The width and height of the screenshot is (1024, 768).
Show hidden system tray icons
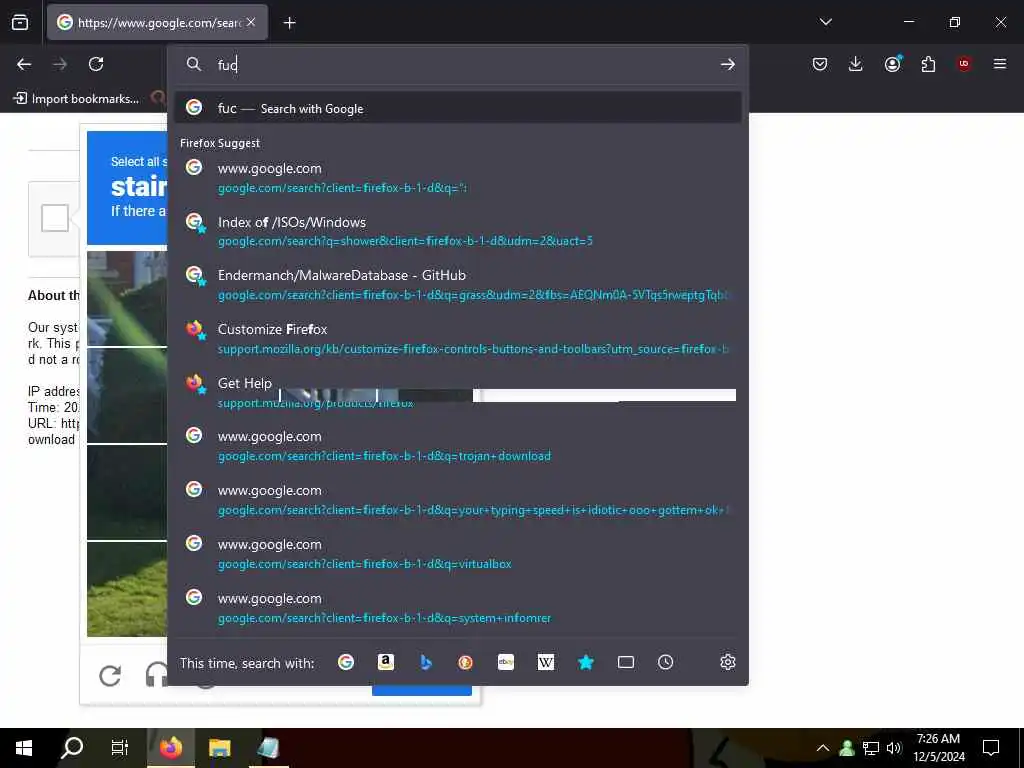(x=823, y=748)
